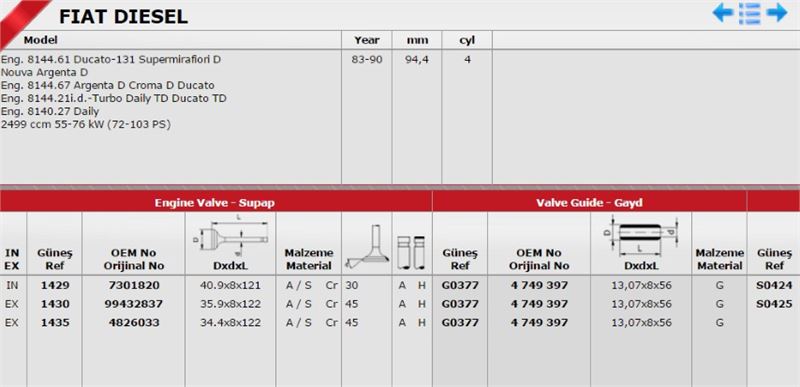The width and height of the screenshot is (800, 387).
Task: Click the IN EX column header
Action: (12, 259)
